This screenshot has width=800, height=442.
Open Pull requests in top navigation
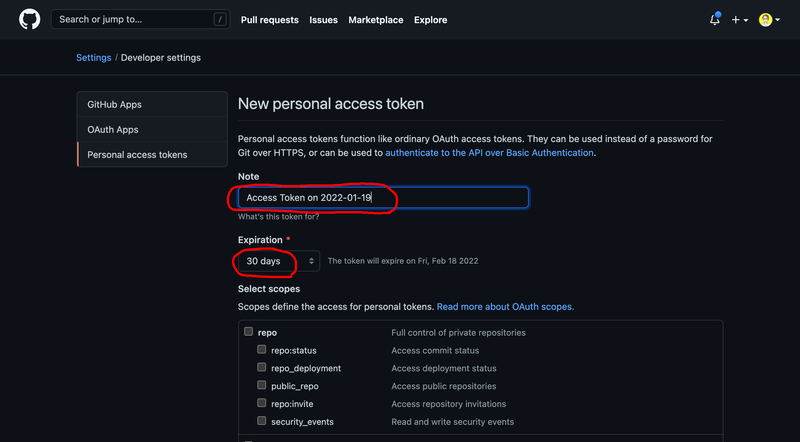[269, 20]
